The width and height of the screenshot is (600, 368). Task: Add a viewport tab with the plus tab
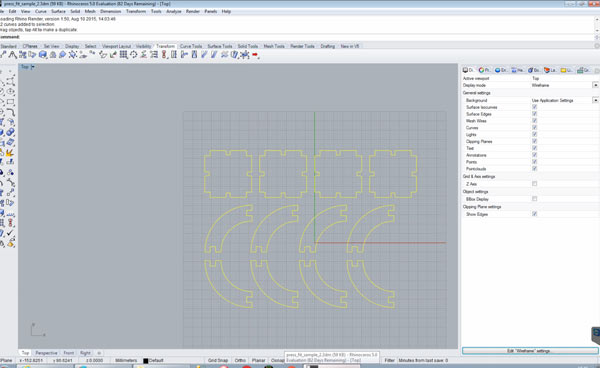pyautogui.click(x=99, y=353)
